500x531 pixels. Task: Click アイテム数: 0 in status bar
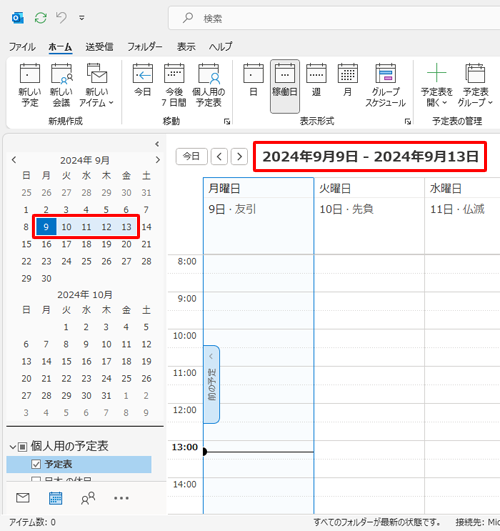[x=32, y=522]
